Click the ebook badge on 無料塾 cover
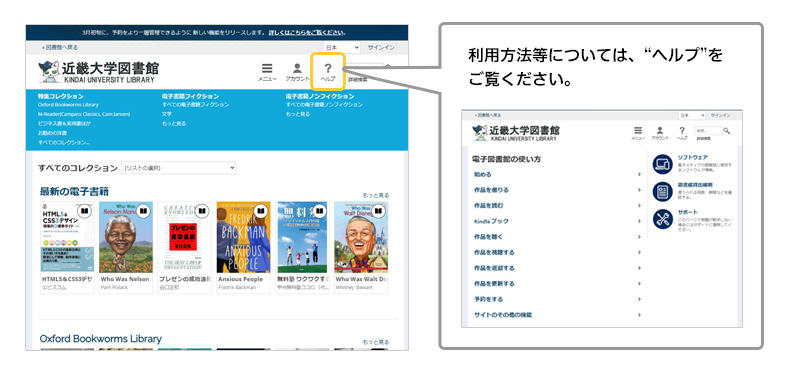This screenshot has width=800, height=373. tap(319, 211)
